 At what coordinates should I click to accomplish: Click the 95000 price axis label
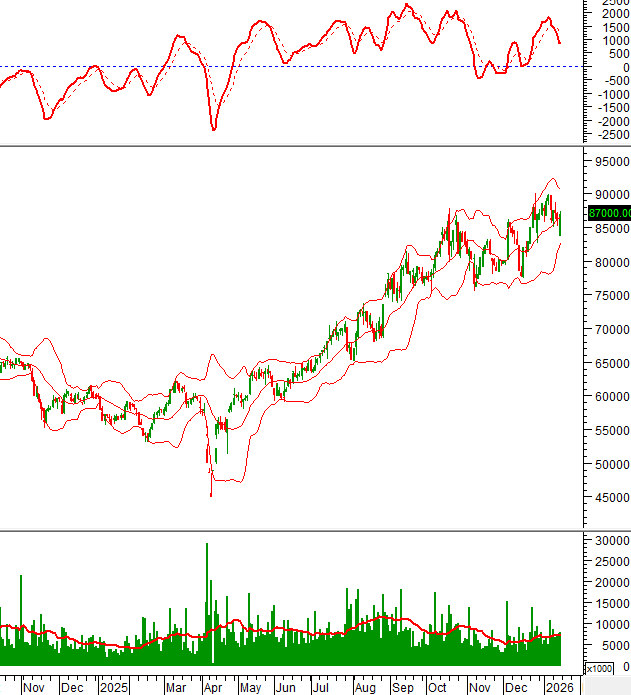pyautogui.click(x=610, y=161)
